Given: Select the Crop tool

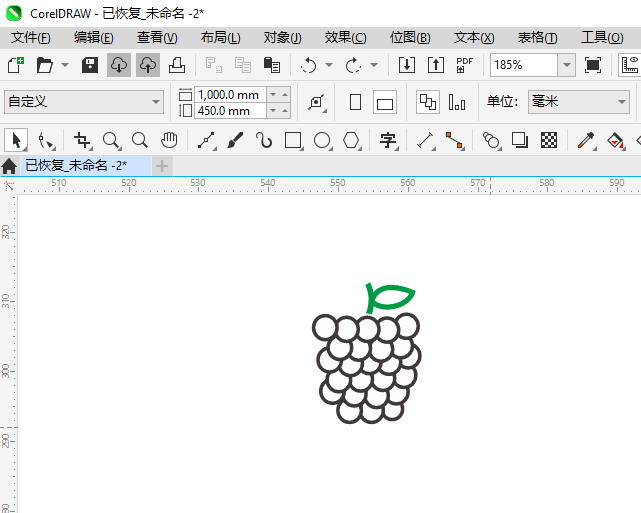Looking at the screenshot, I should (x=82, y=140).
